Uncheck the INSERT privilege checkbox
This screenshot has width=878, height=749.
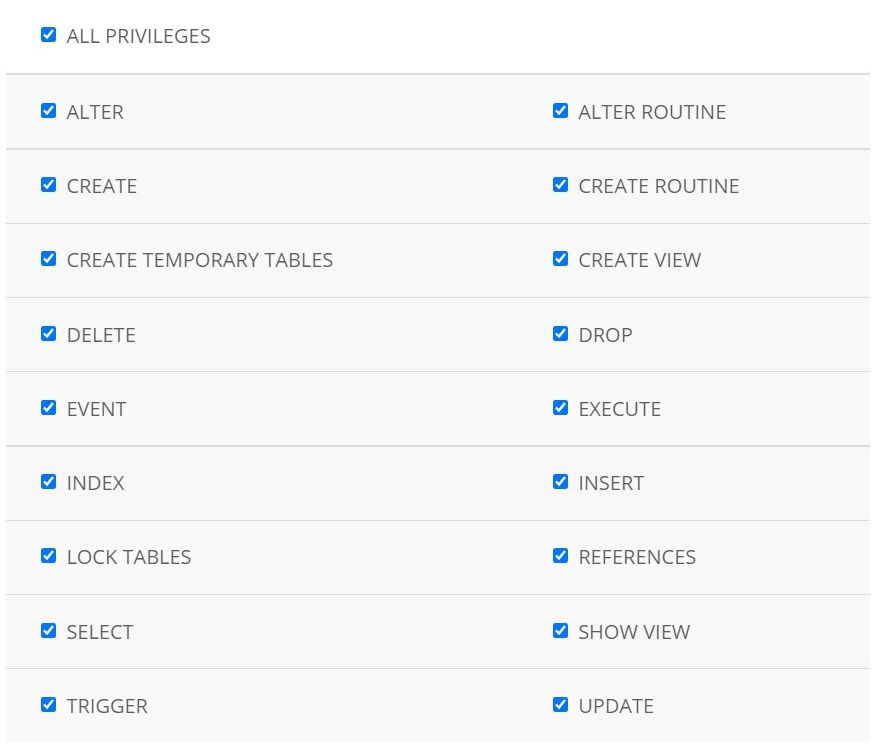point(560,482)
